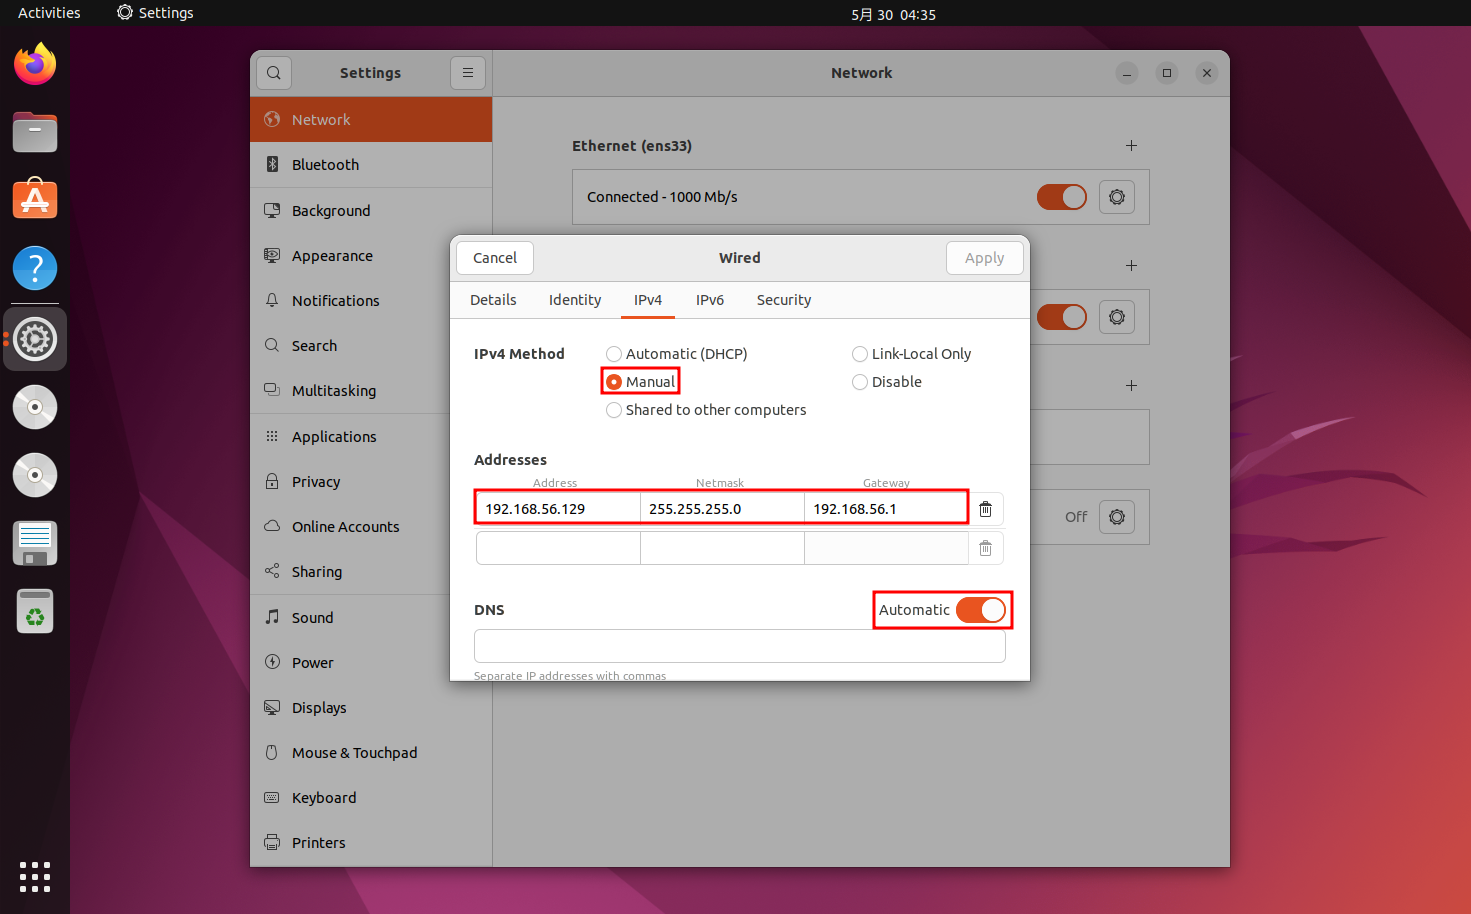1471x914 pixels.
Task: Click the settings search magnifier icon
Action: coord(274,73)
